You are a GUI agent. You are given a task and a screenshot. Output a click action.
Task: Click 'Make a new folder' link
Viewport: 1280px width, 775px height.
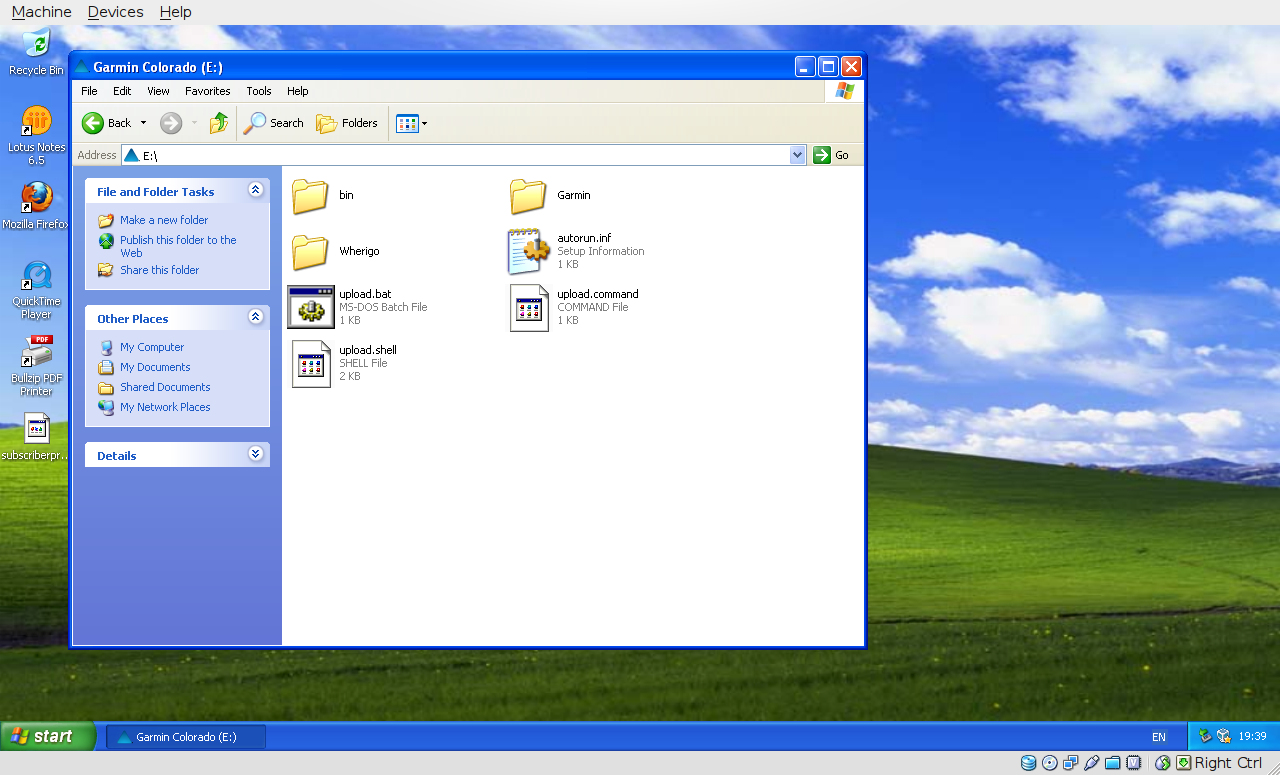click(164, 220)
